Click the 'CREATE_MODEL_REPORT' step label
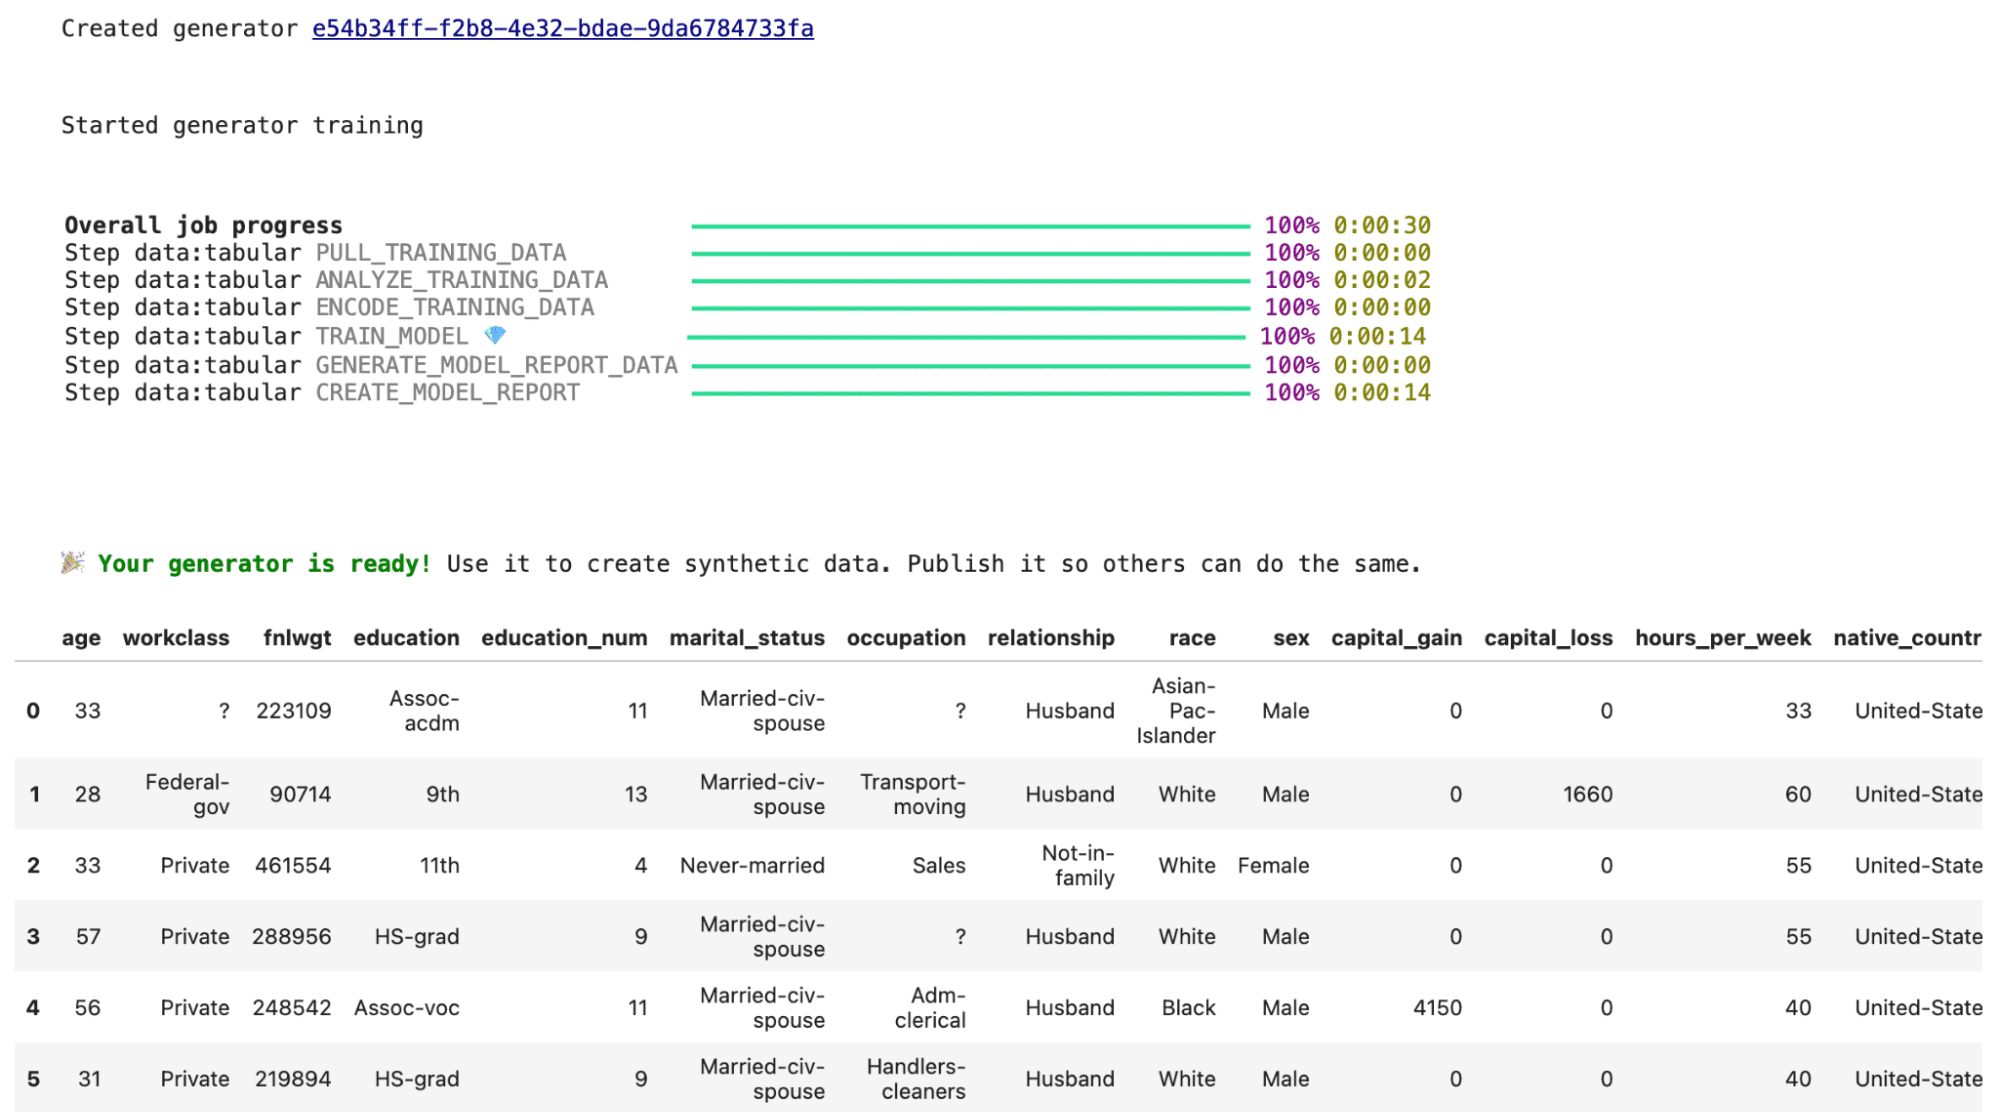 coord(448,392)
